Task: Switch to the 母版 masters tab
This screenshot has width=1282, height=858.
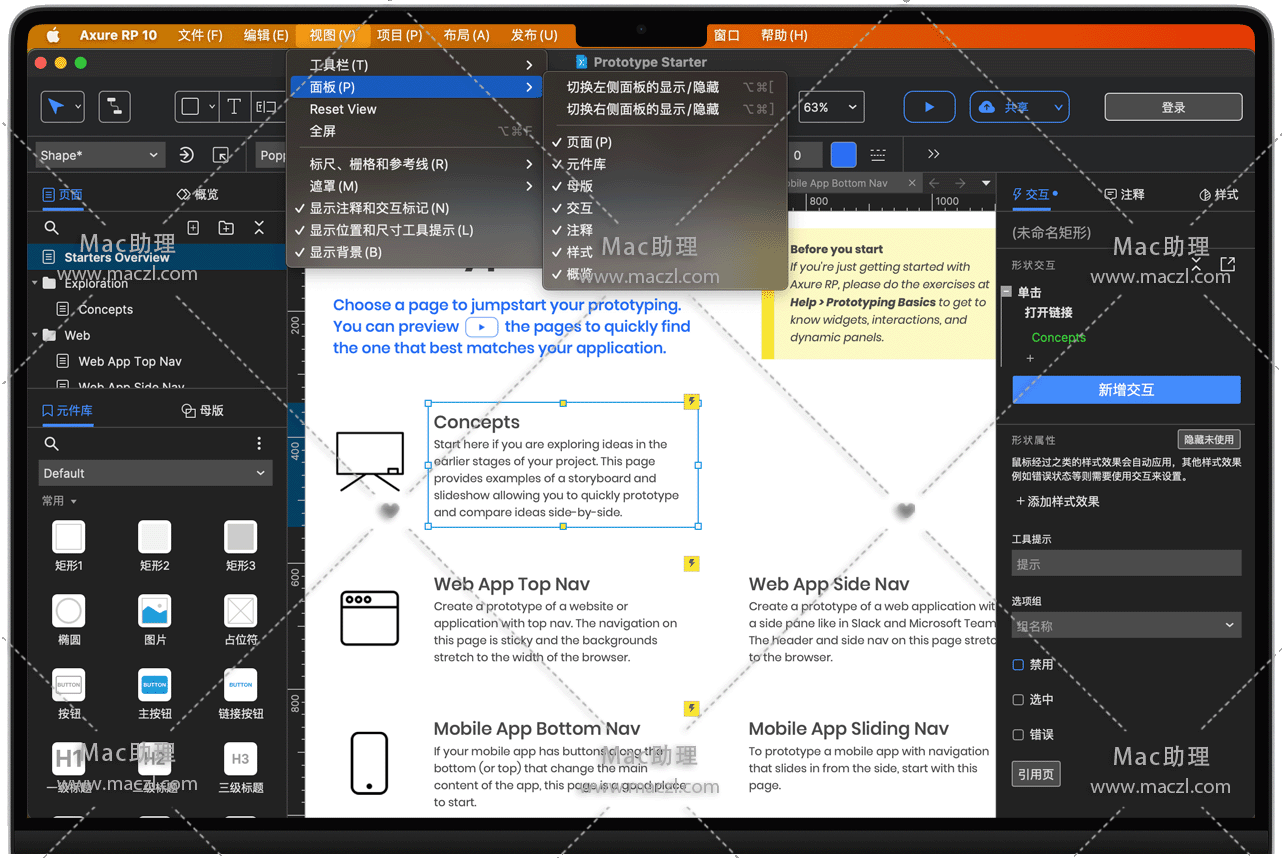Action: [202, 410]
